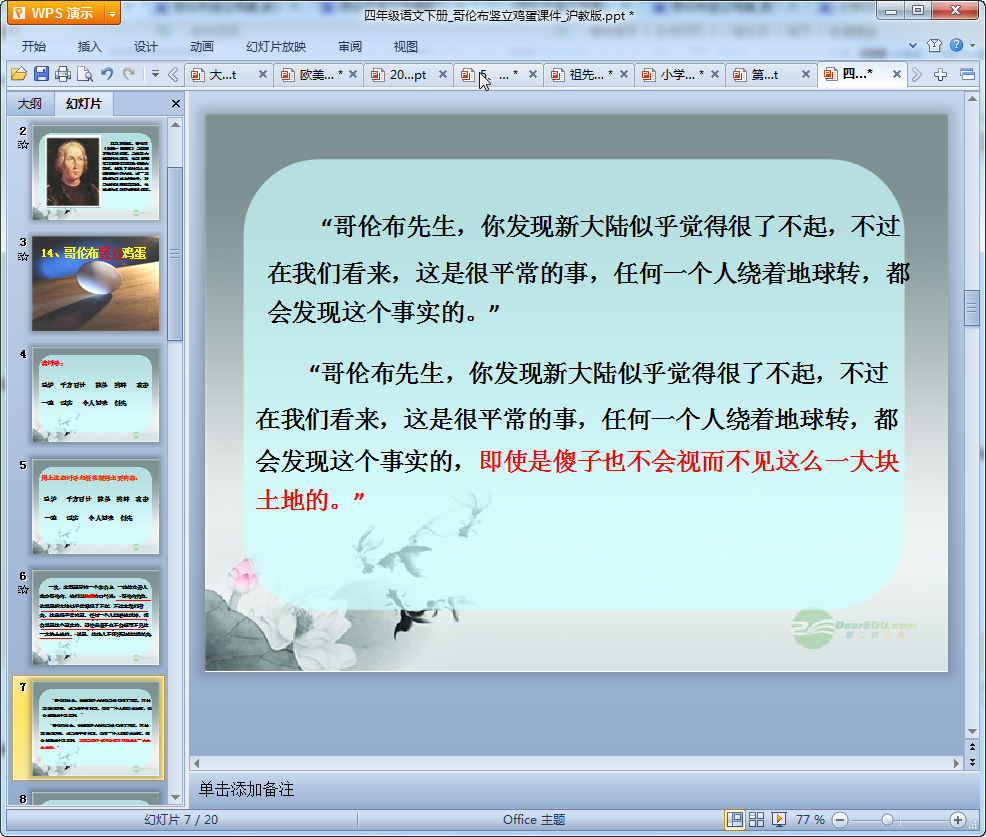This screenshot has width=986, height=837.
Task: Select slide 3 thumbnail with egg image
Action: tap(96, 284)
